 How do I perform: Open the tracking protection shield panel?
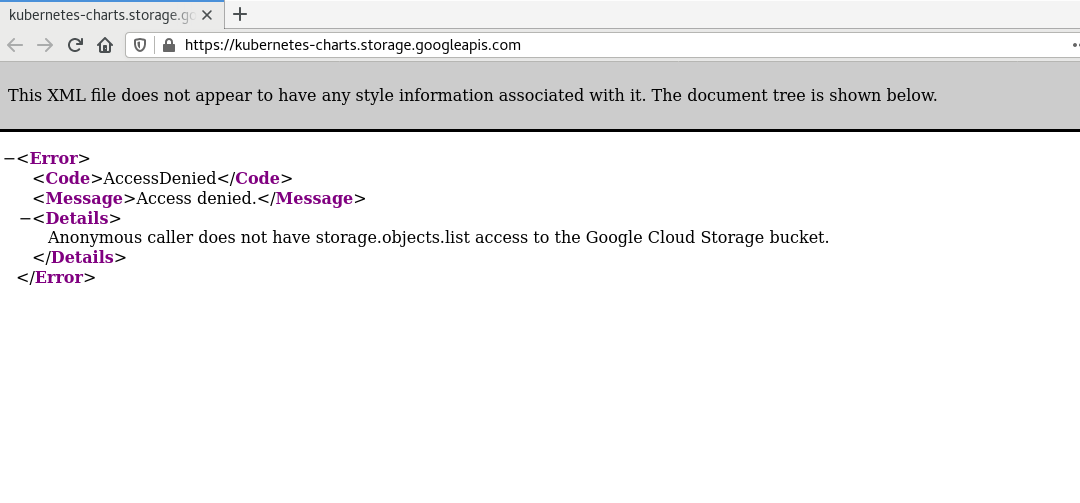(x=141, y=45)
